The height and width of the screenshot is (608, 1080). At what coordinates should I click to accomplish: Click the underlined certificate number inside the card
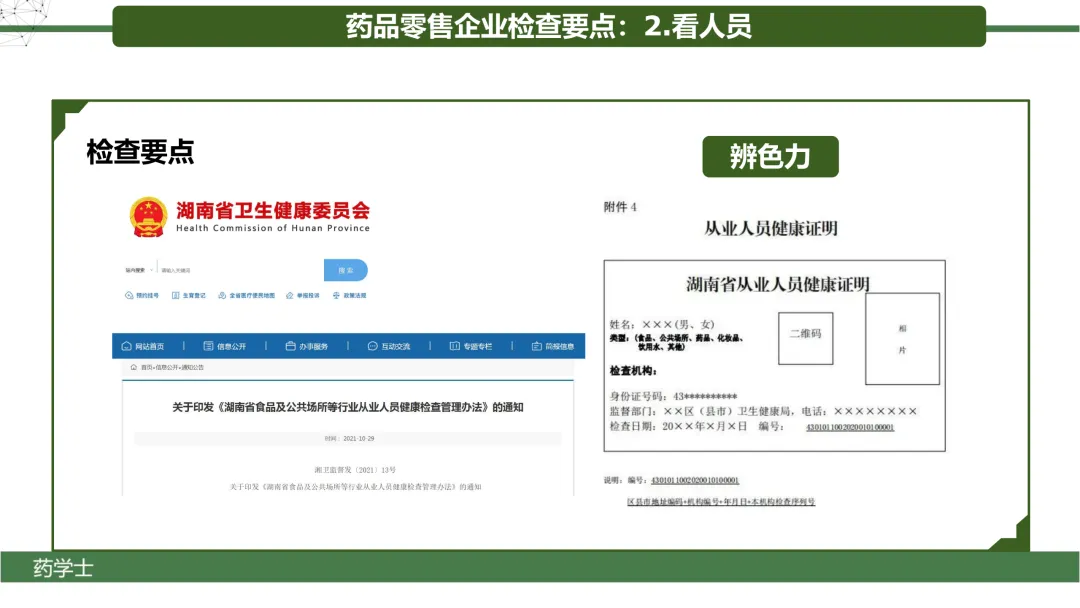[850, 428]
